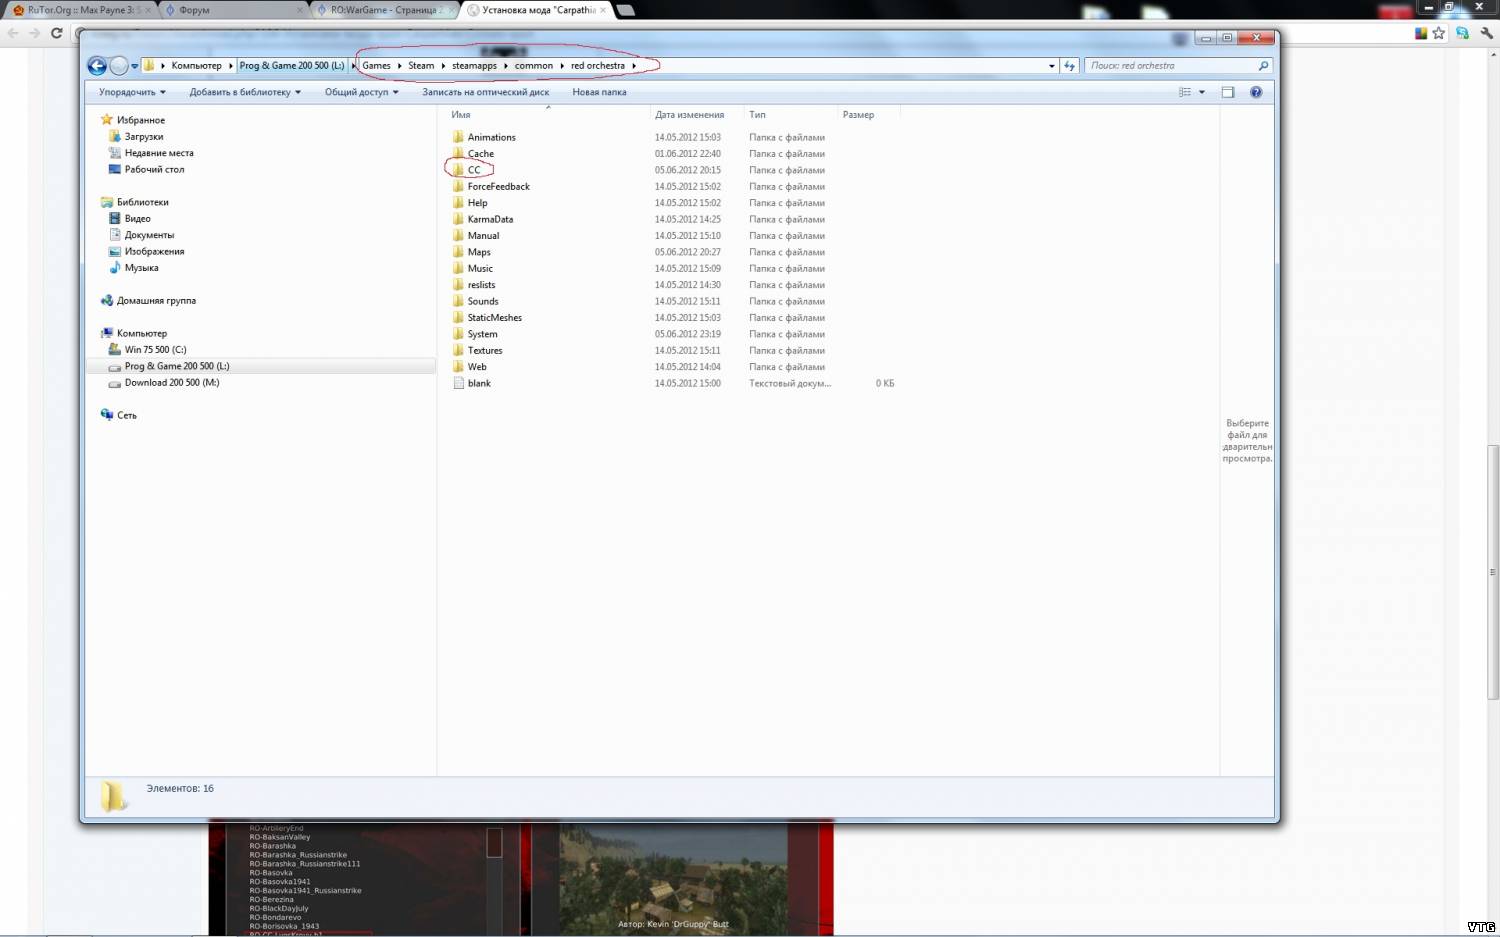
Task: Open the Maps folder
Action: coord(479,252)
